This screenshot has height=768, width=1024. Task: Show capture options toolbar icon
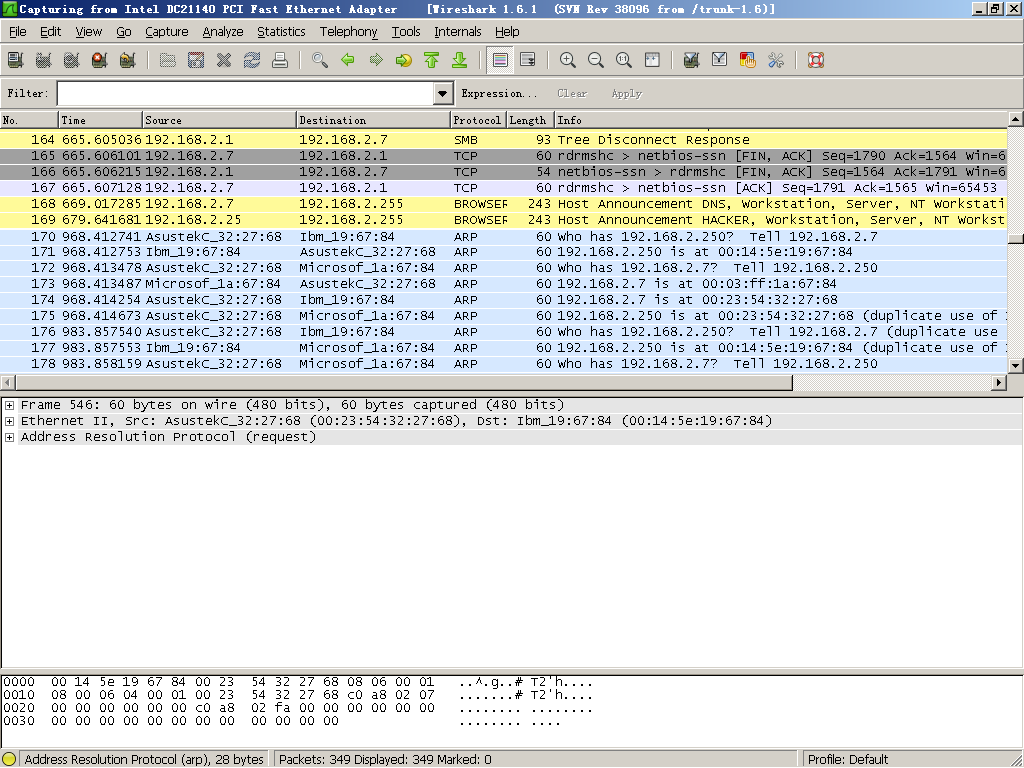coord(44,60)
